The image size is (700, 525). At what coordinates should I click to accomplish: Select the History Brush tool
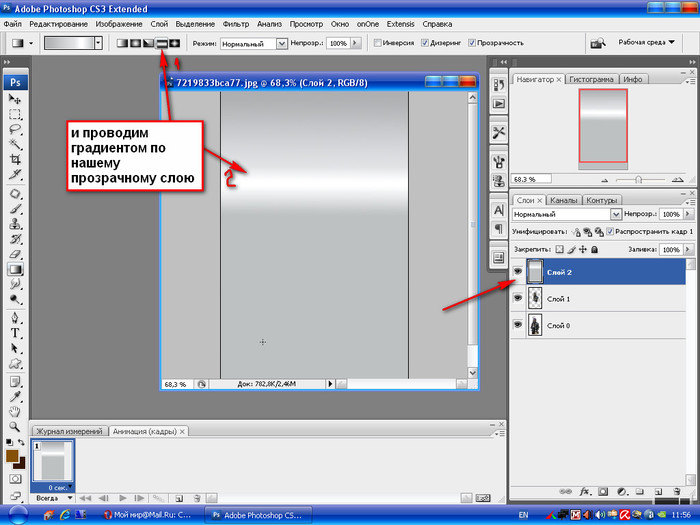click(x=15, y=239)
